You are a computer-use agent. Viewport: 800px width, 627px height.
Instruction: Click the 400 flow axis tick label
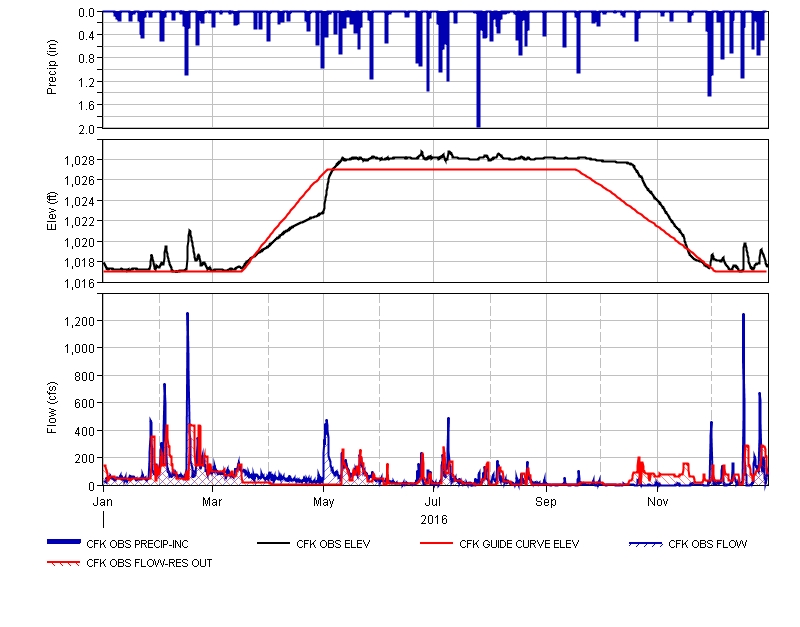(85, 431)
